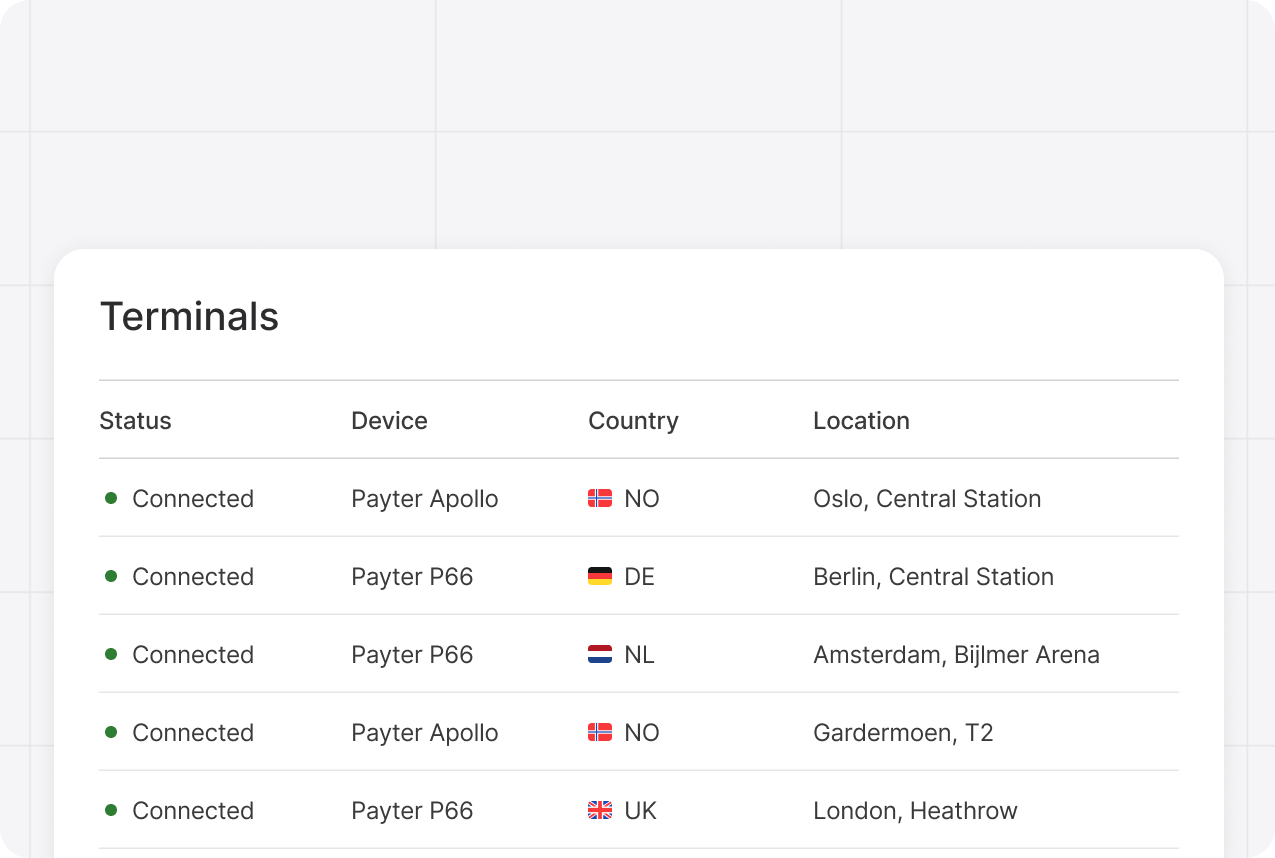This screenshot has width=1275, height=858.
Task: Click green status dot in Oslo row
Action: 111,498
